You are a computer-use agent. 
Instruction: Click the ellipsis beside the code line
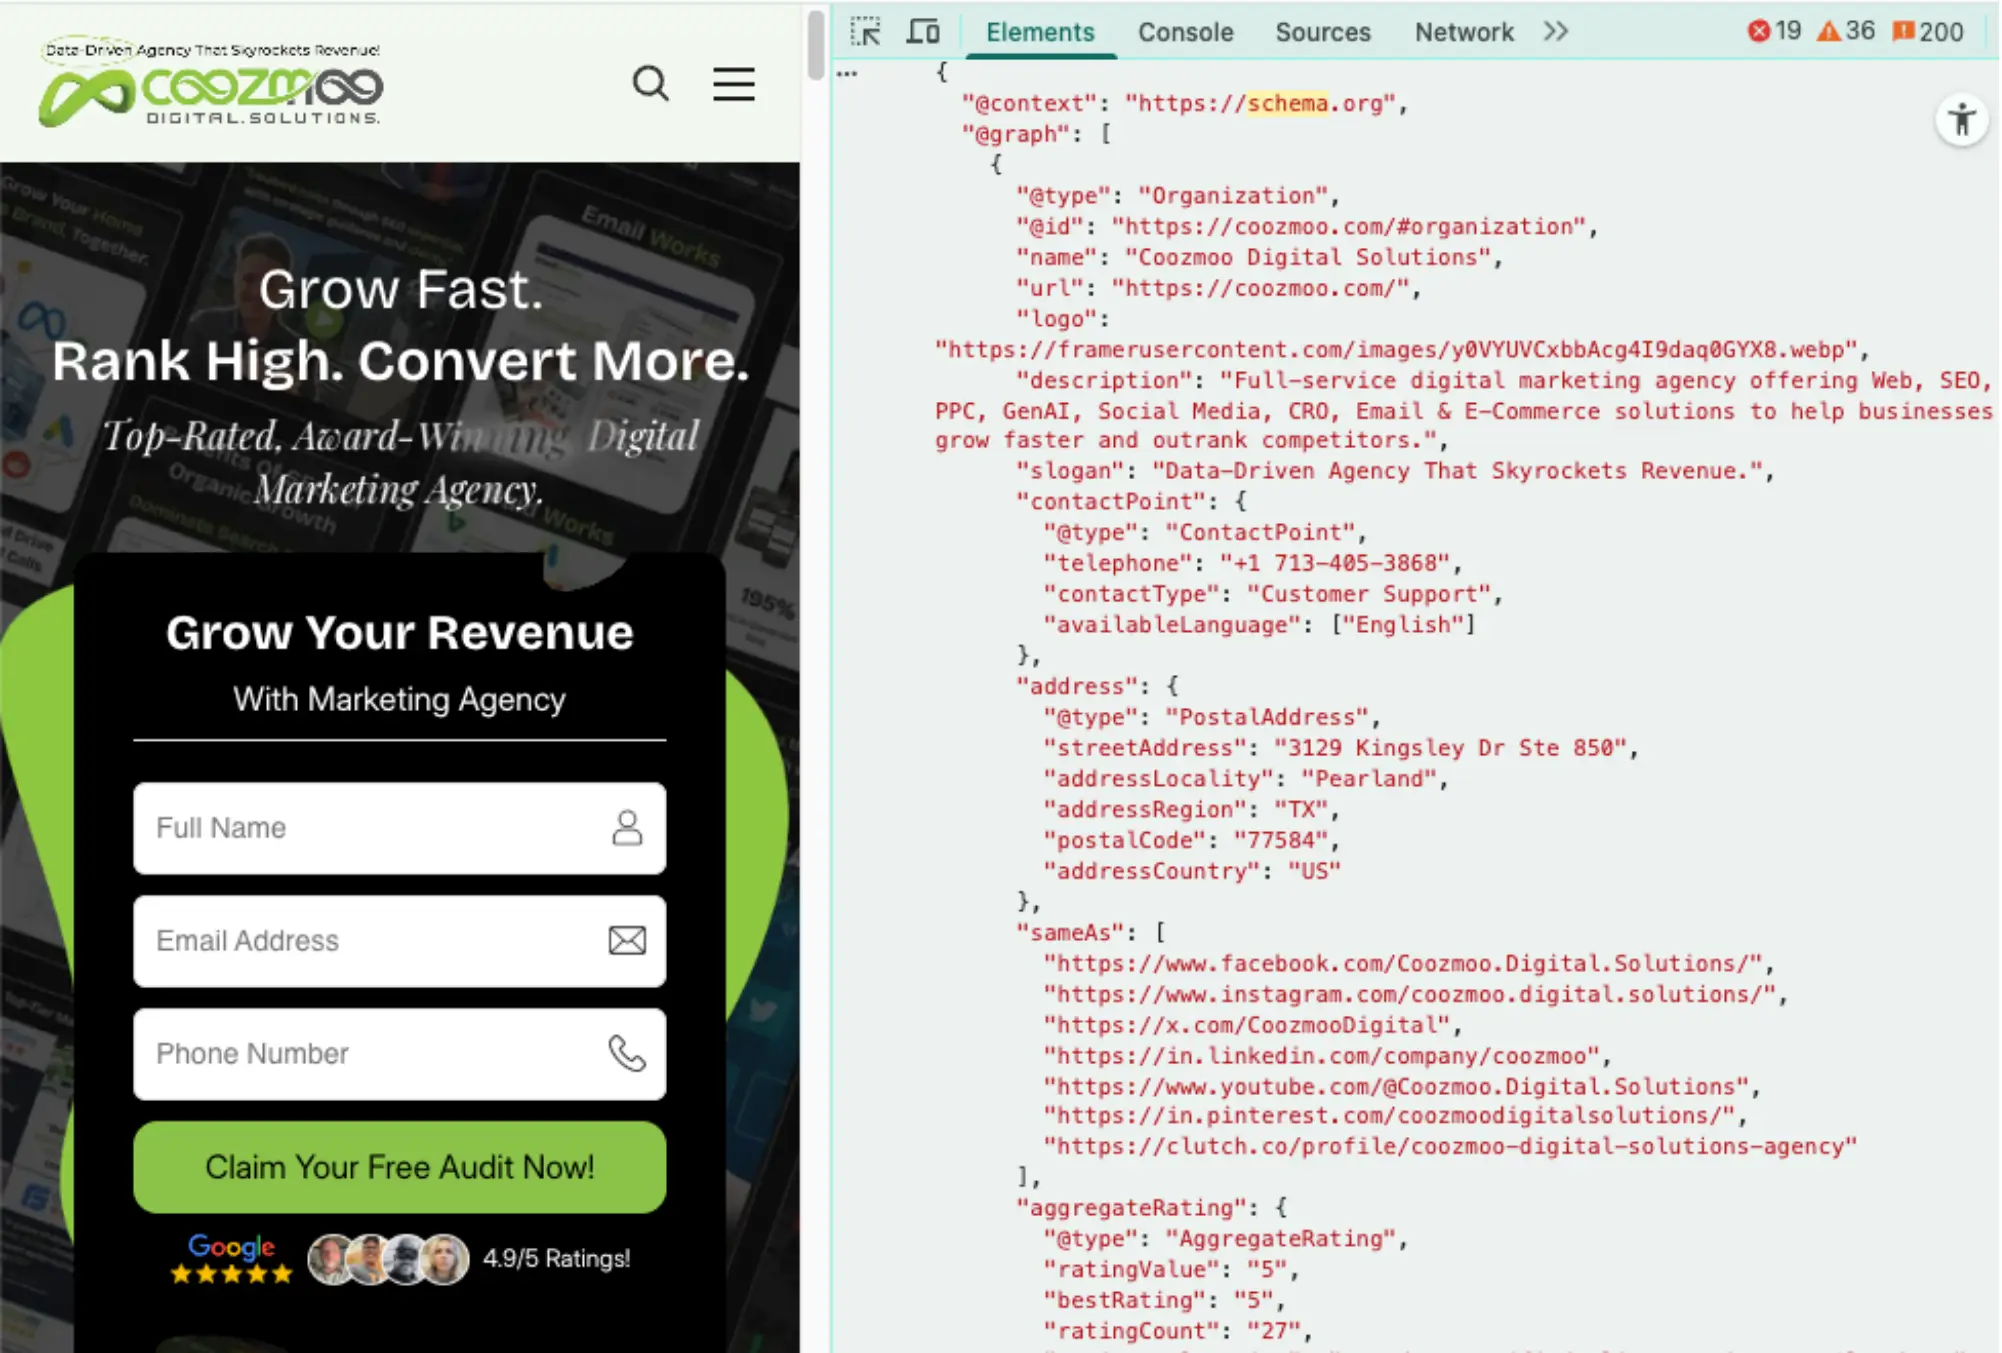(x=847, y=73)
